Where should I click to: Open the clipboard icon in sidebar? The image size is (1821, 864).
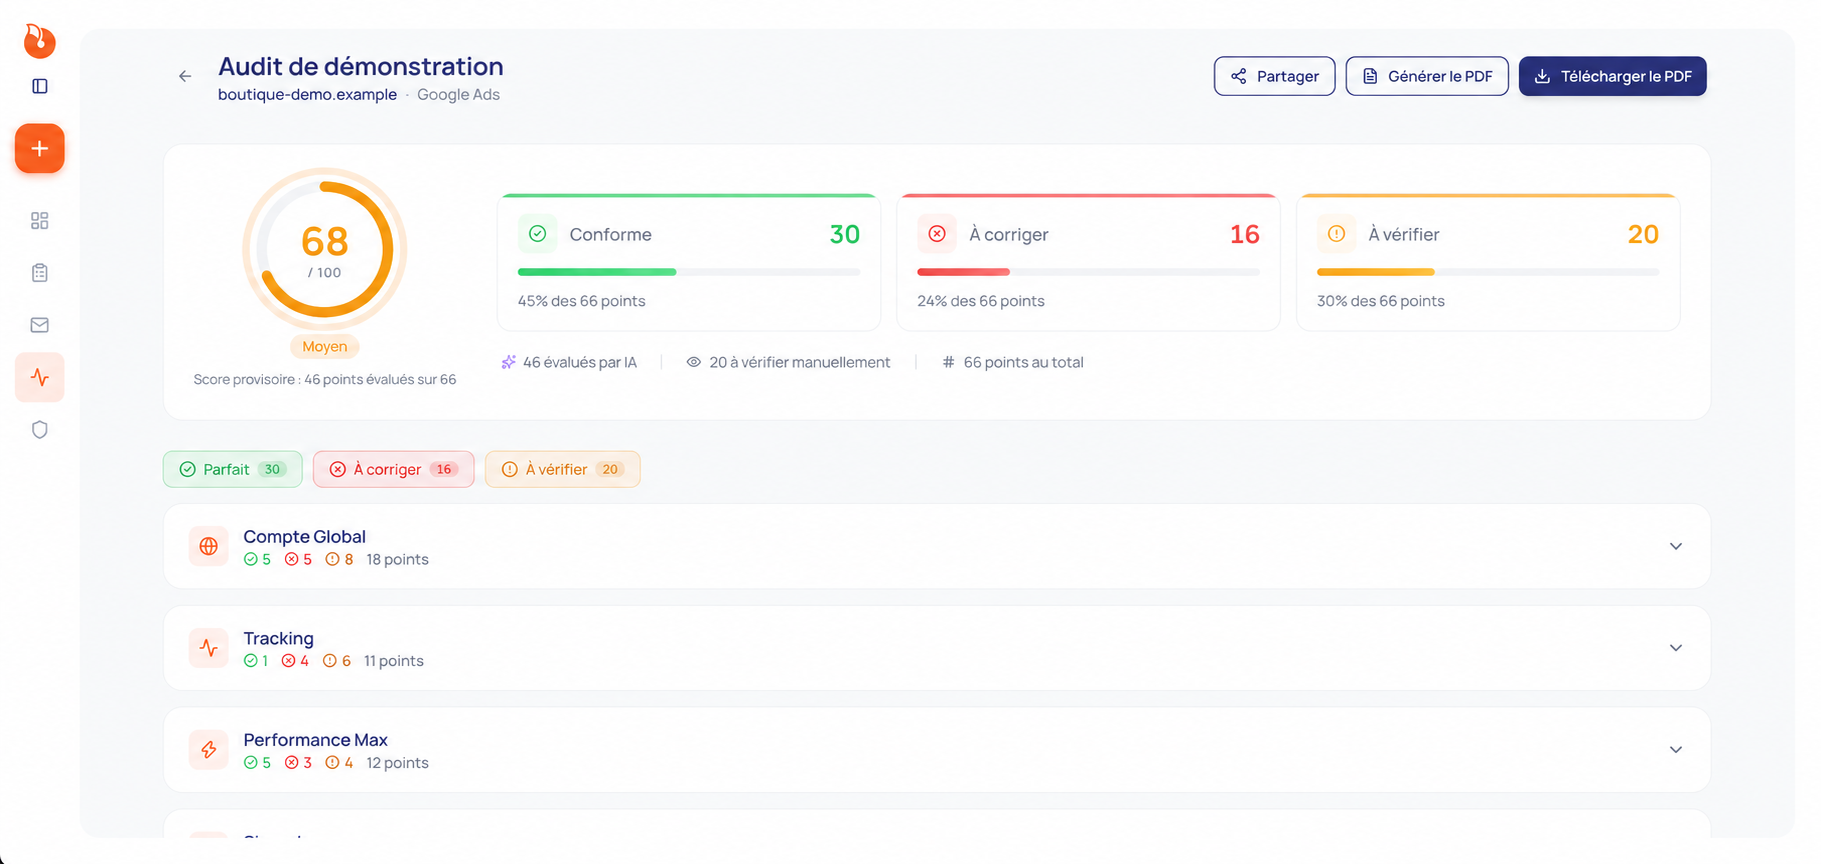point(40,273)
